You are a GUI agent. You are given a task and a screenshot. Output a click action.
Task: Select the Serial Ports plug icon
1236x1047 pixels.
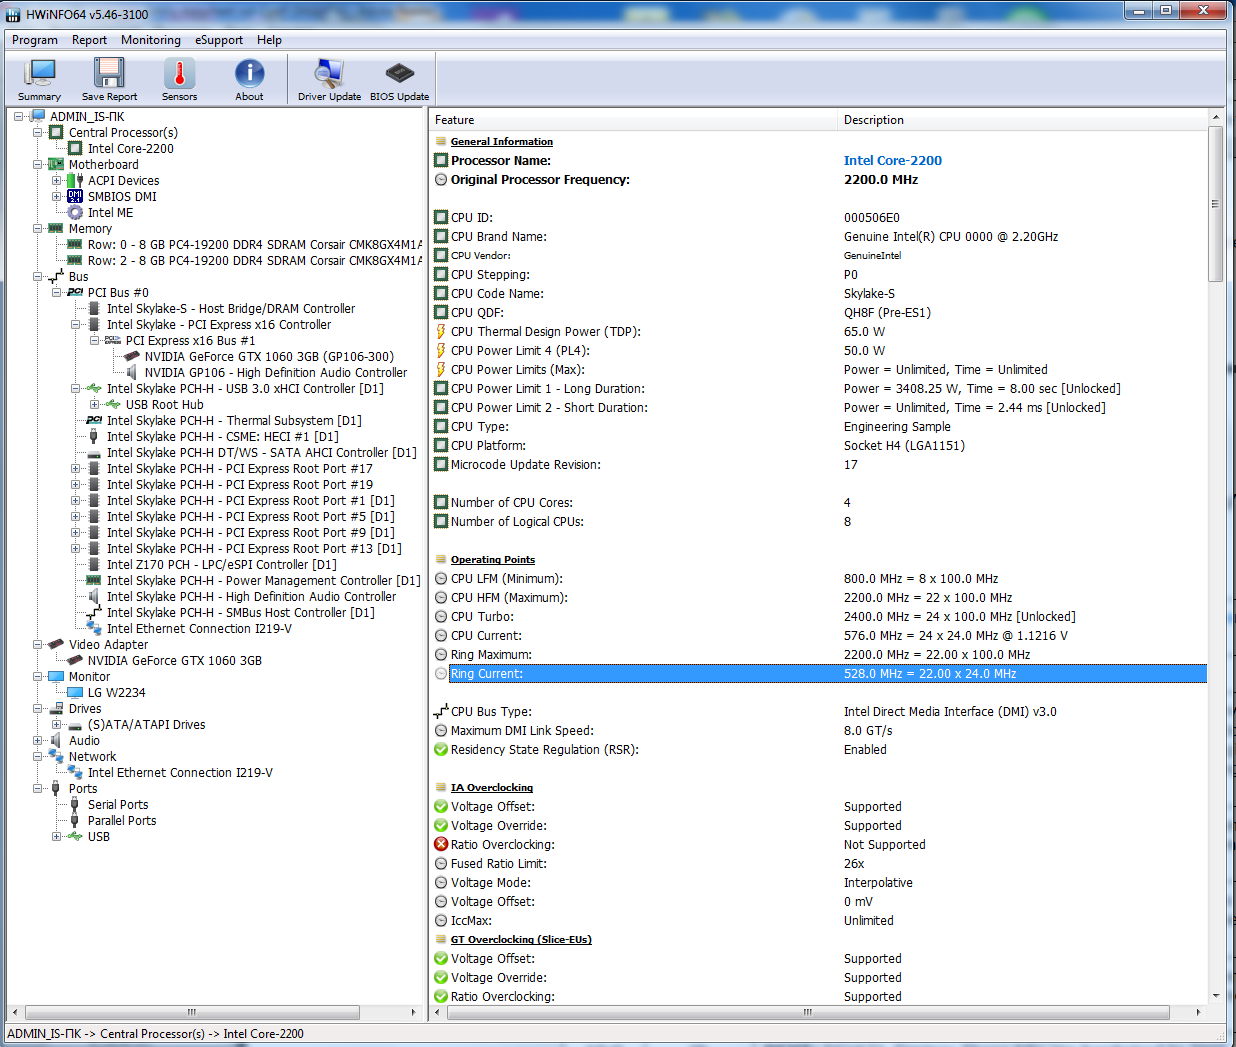pyautogui.click(x=75, y=805)
